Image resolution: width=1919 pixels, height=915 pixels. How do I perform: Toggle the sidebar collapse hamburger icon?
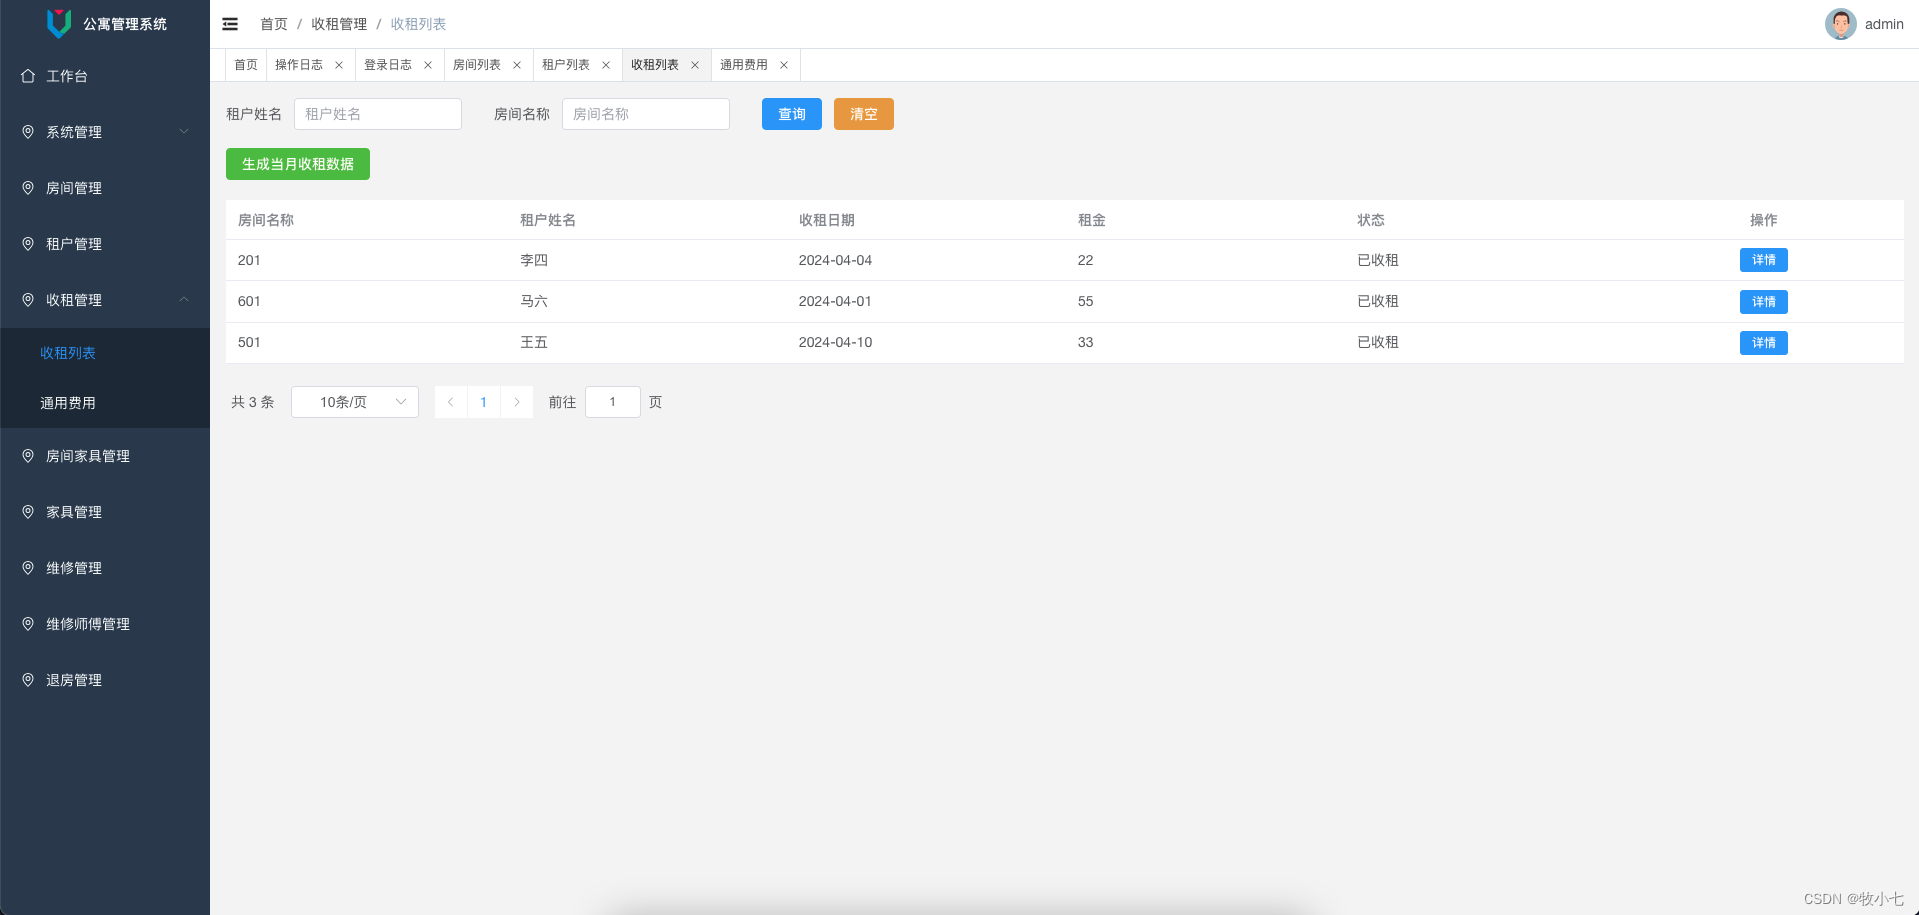point(230,24)
